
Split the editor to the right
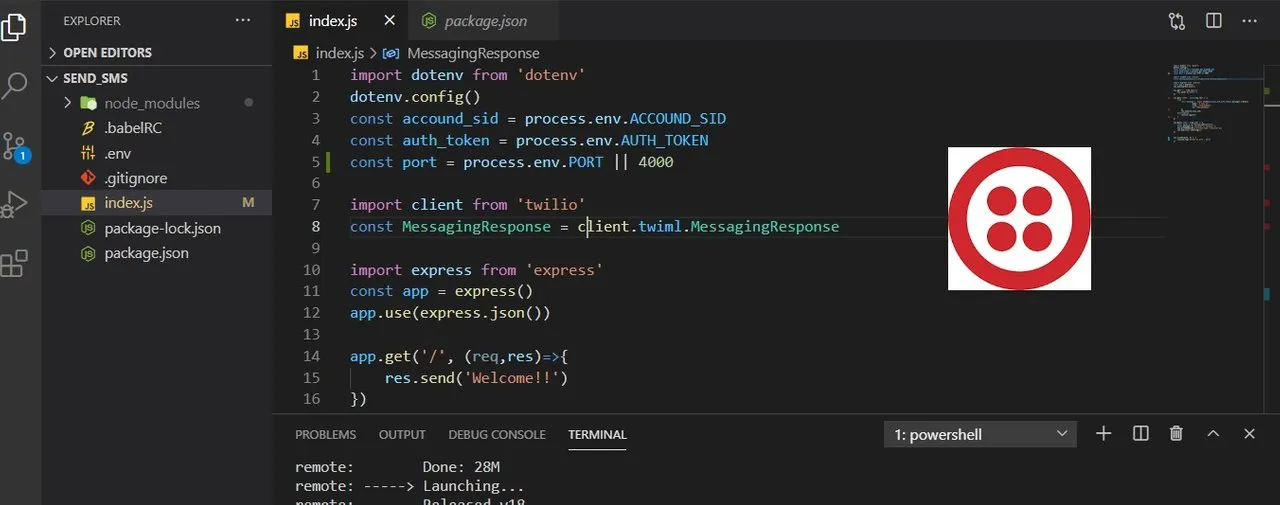tap(1213, 20)
